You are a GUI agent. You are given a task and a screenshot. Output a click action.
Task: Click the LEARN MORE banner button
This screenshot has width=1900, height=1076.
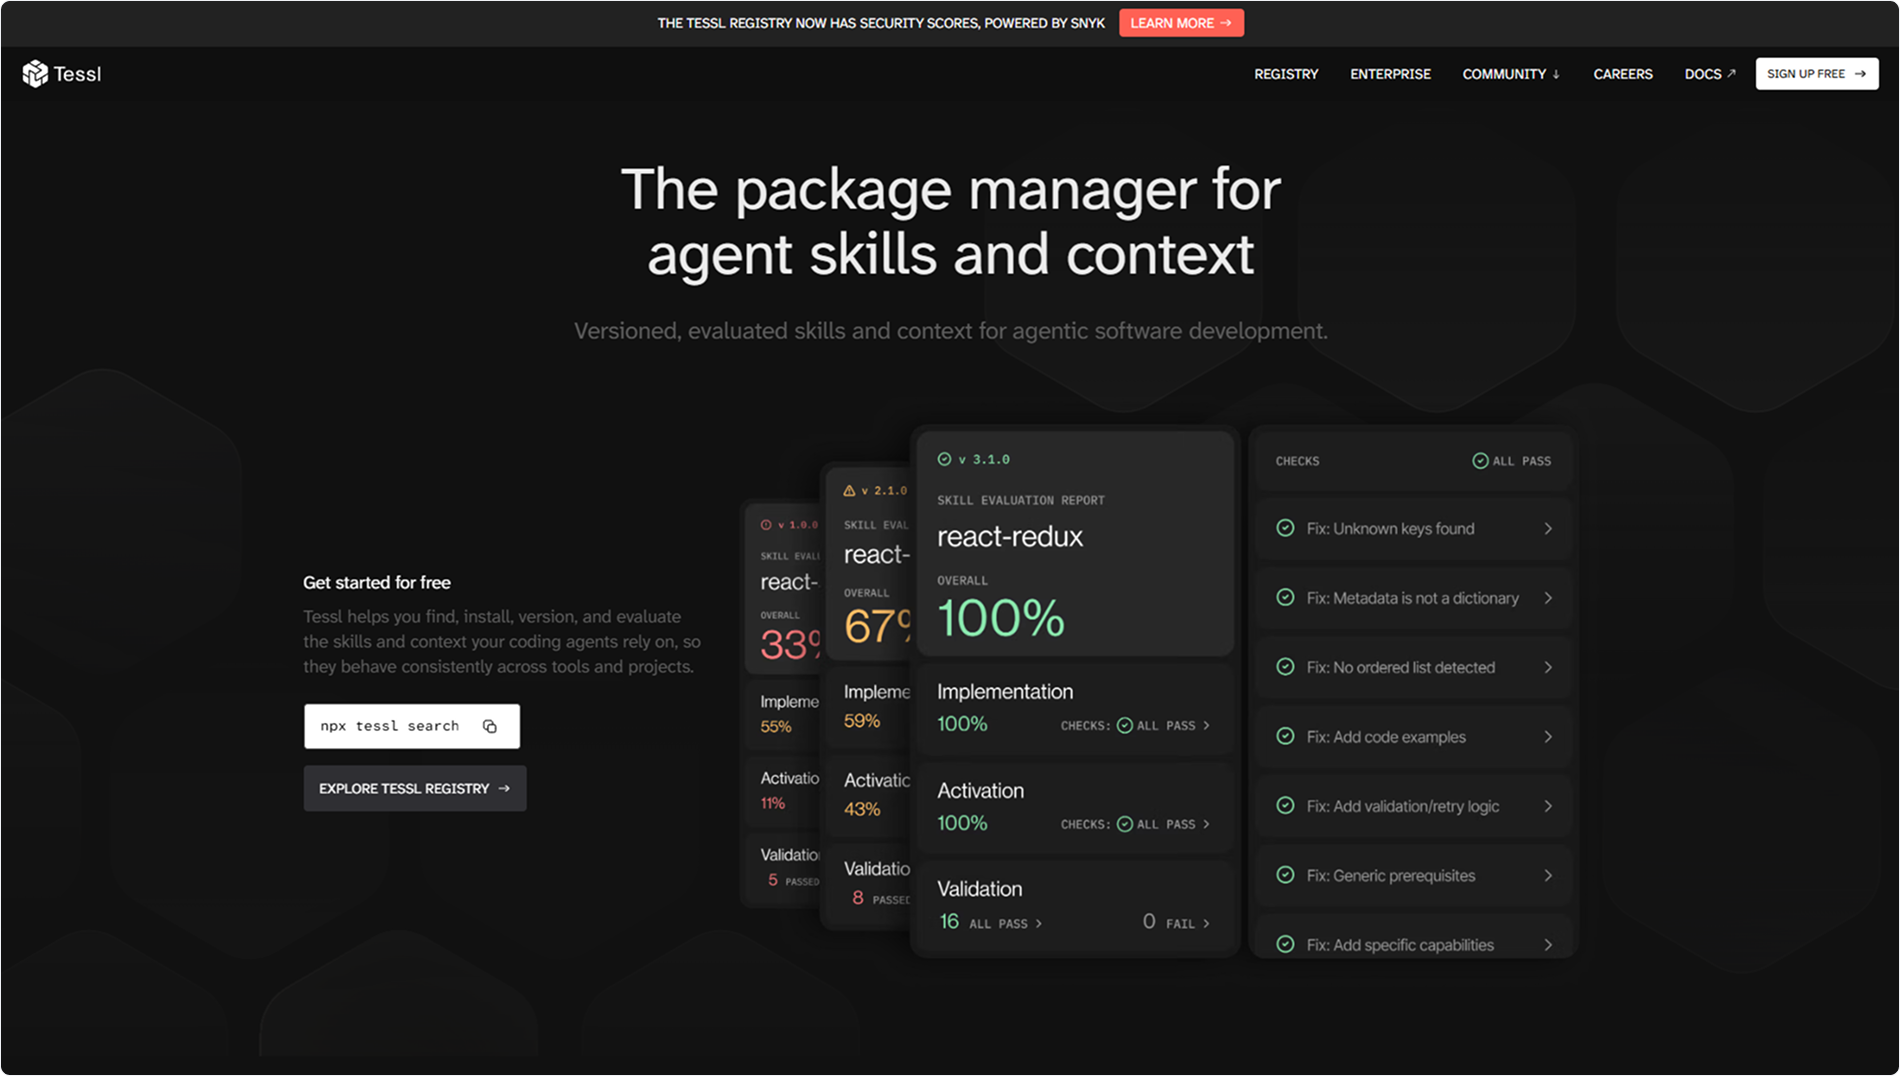click(1181, 22)
